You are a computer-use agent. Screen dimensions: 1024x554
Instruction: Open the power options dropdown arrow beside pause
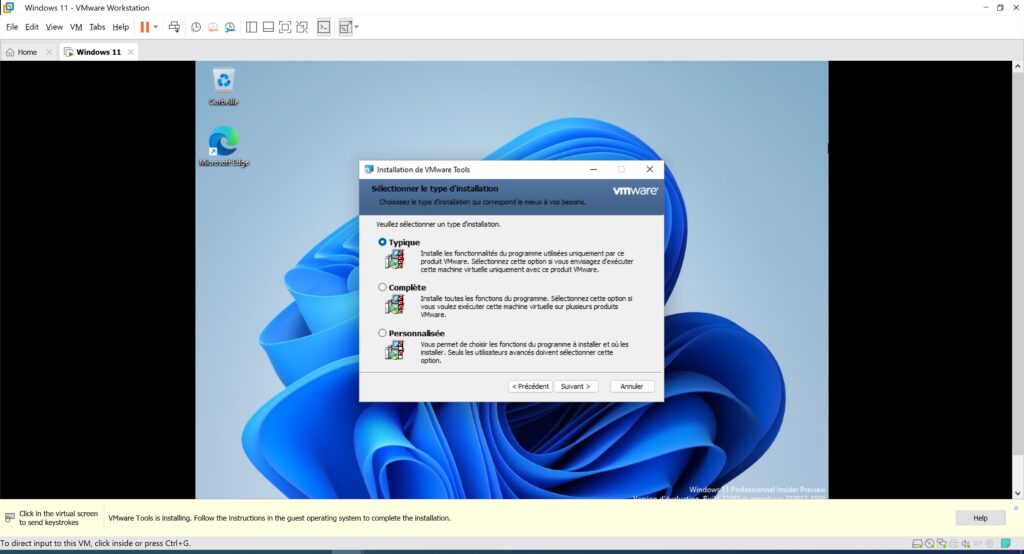[x=155, y=27]
